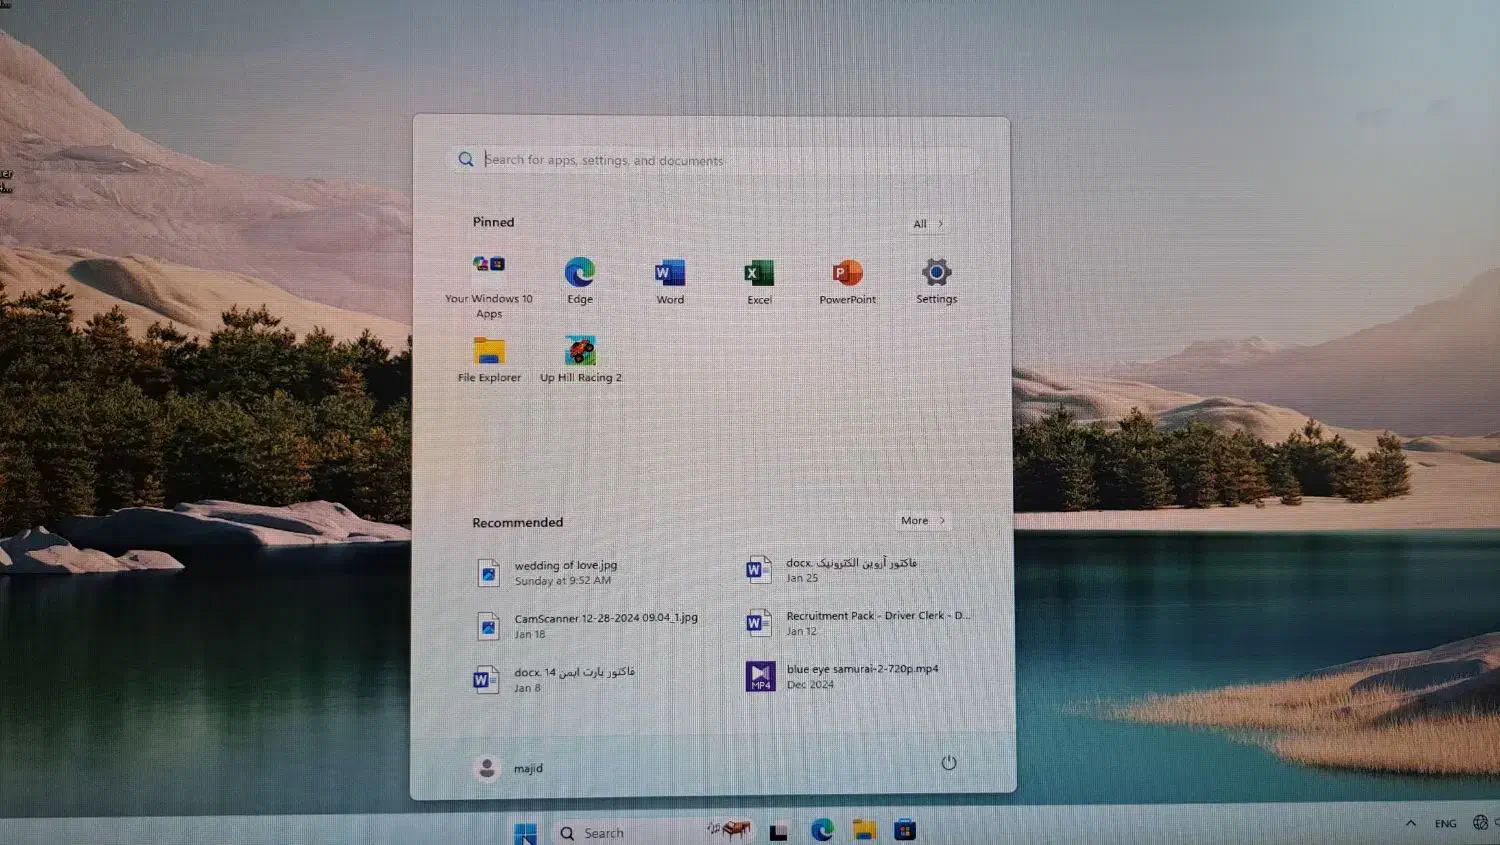Click the Windows Start button on the taskbar
1500x845 pixels.
coord(525,832)
